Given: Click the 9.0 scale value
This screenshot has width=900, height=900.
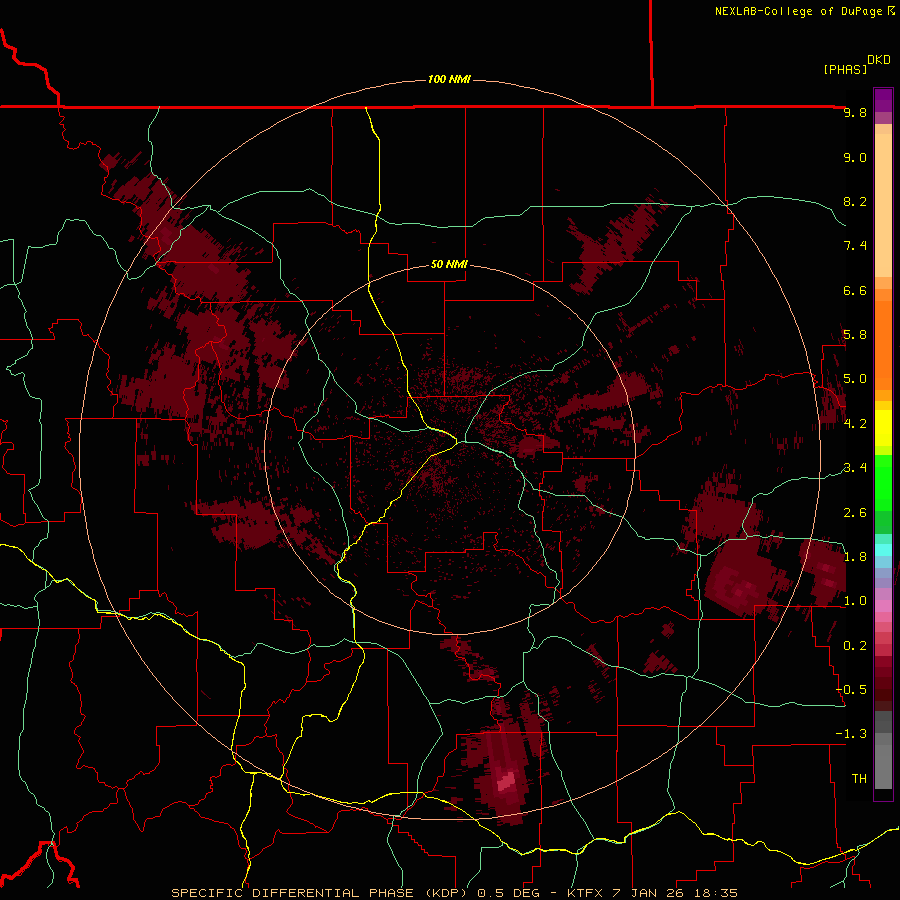Looking at the screenshot, I should pos(855,157).
